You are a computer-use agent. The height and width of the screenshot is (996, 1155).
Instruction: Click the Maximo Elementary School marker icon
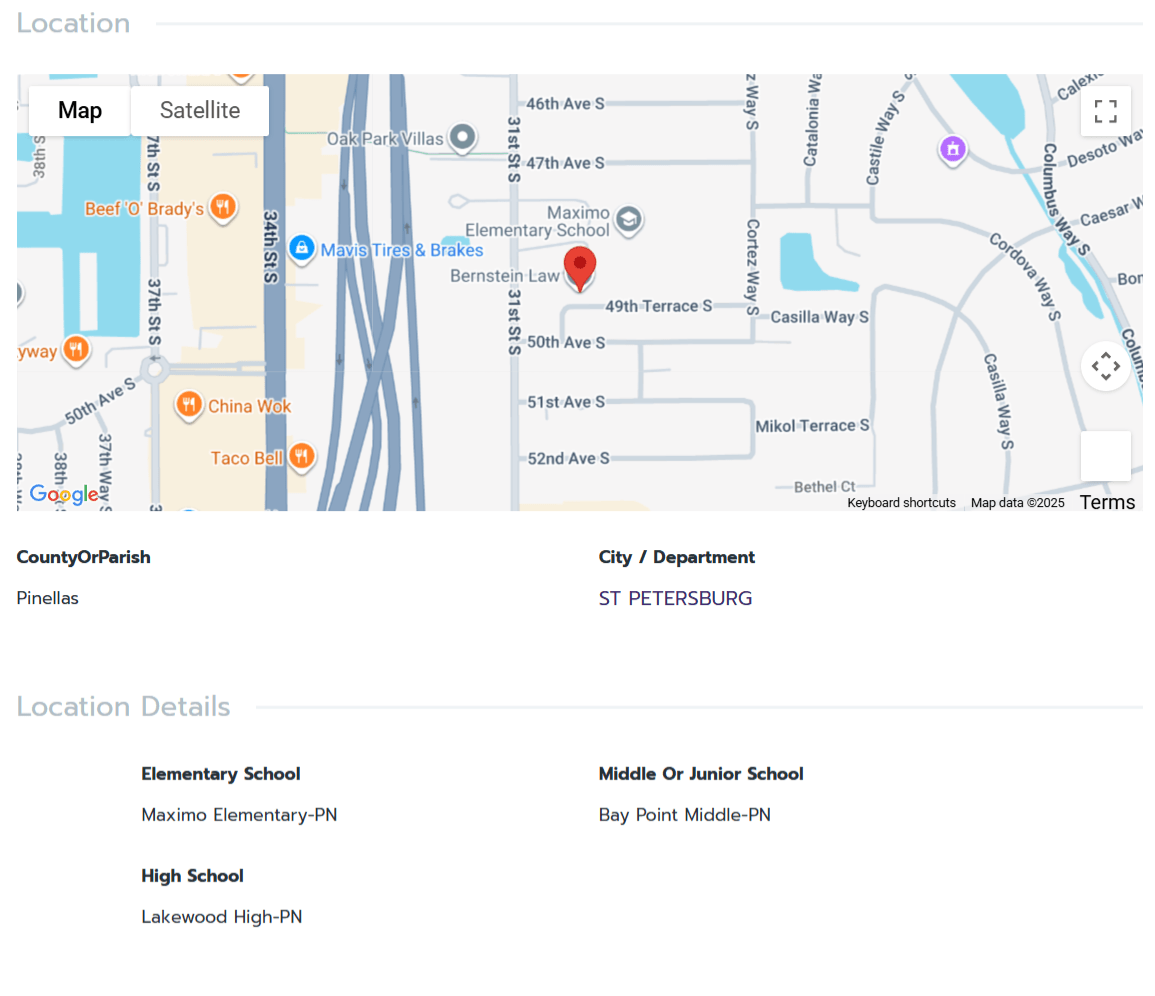[628, 220]
